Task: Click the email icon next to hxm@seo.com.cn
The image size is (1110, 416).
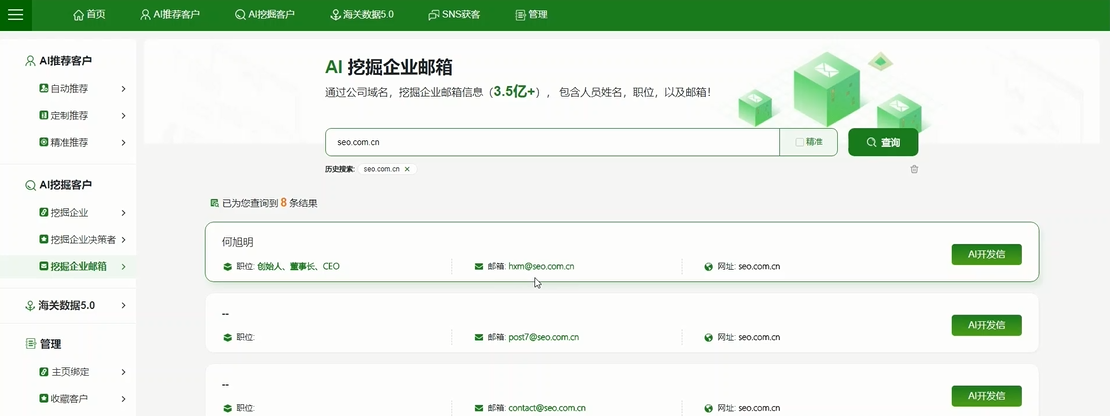Action: tap(478, 267)
